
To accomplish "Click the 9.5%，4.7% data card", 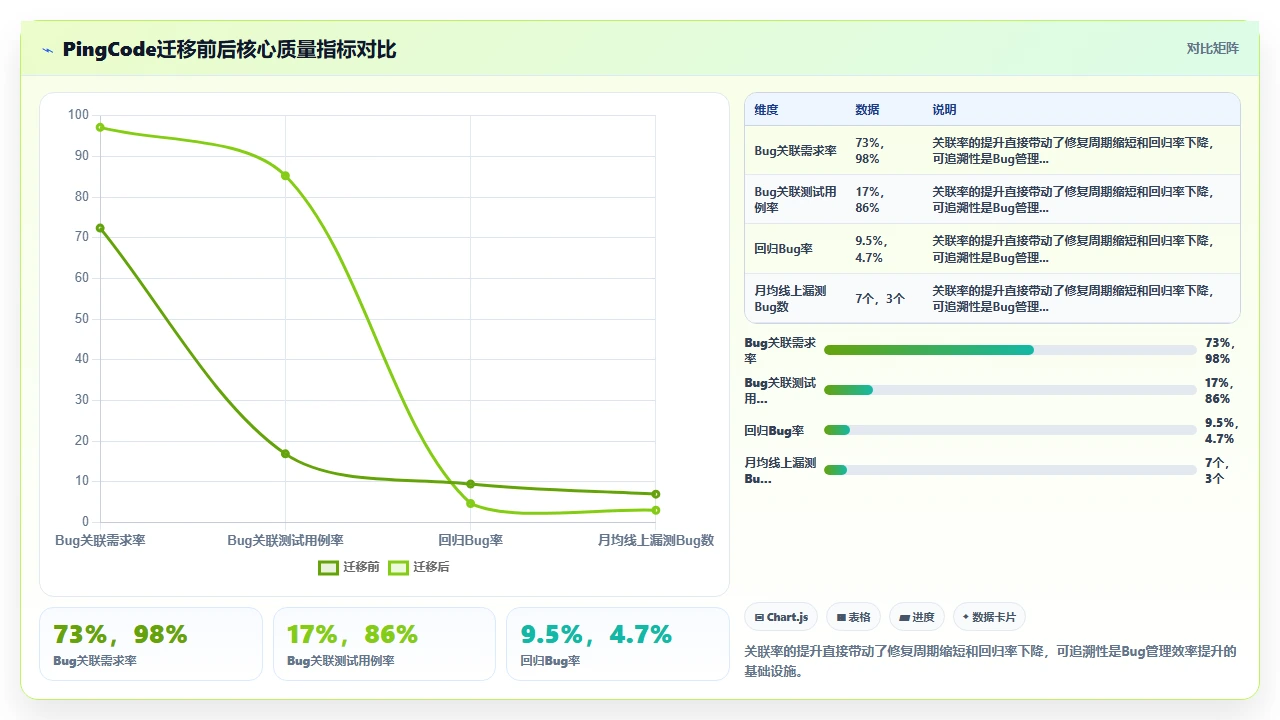I will pyautogui.click(x=618, y=644).
